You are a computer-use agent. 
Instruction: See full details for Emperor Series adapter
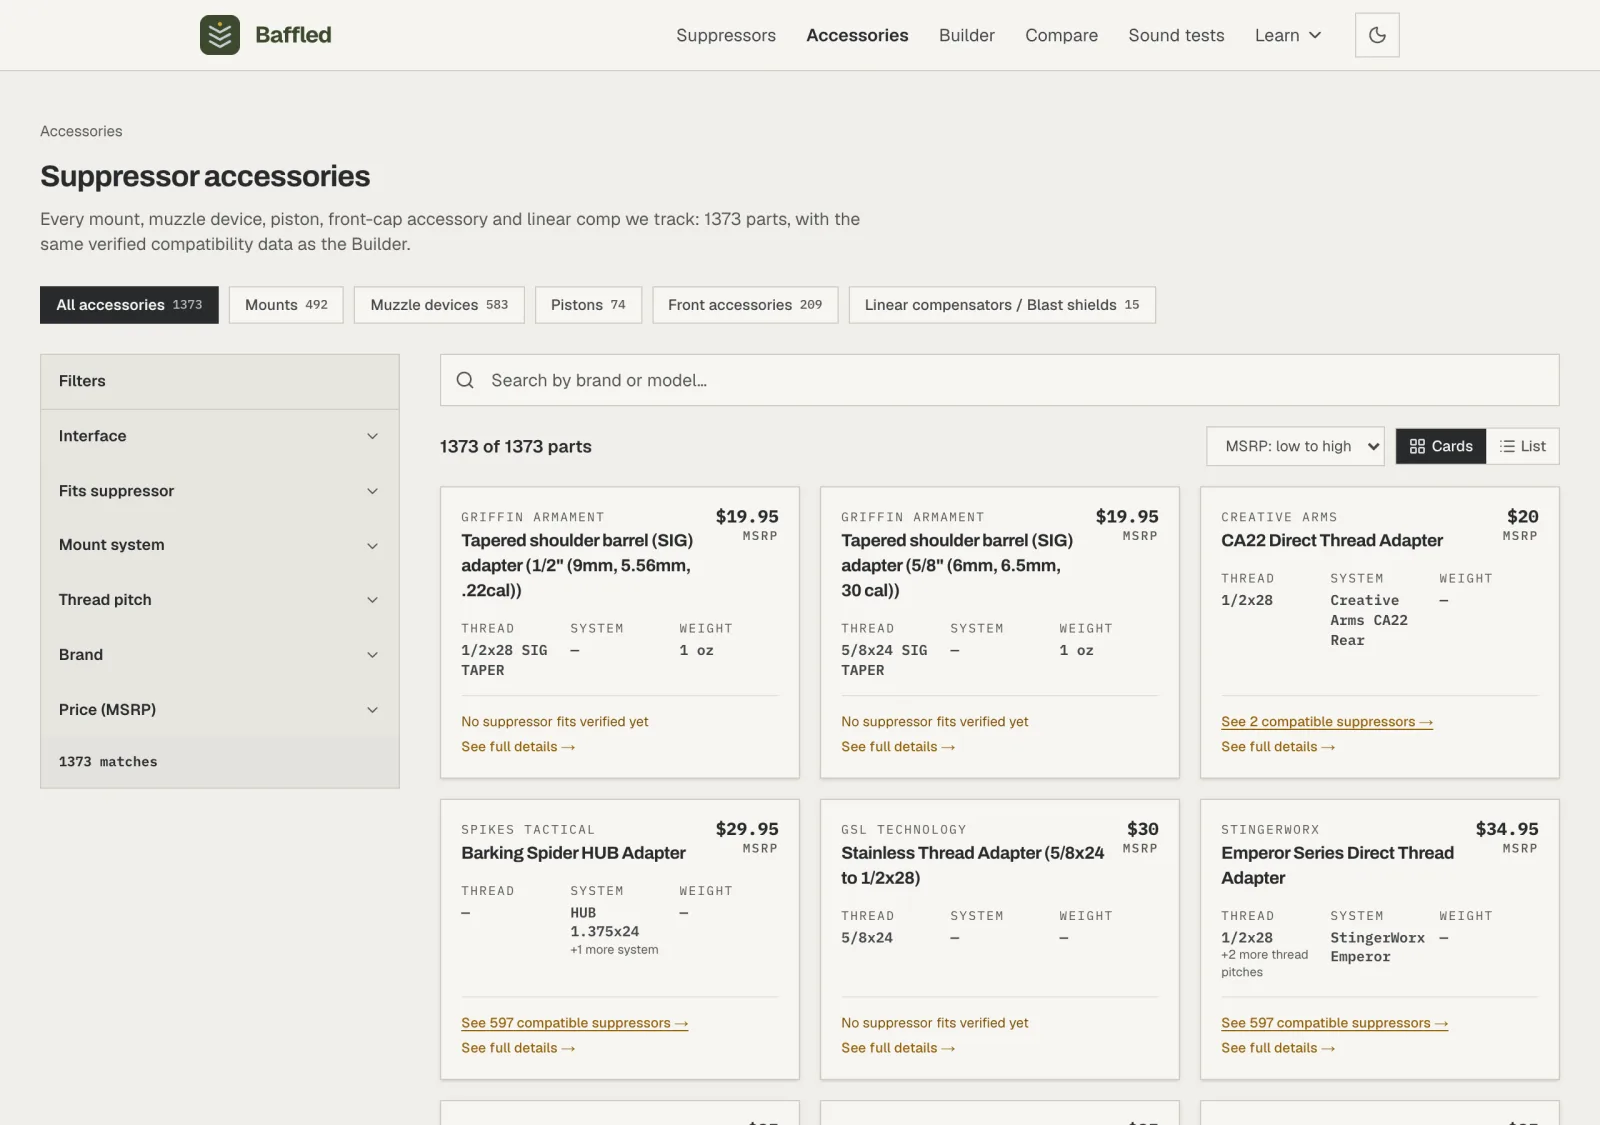coord(1278,1048)
